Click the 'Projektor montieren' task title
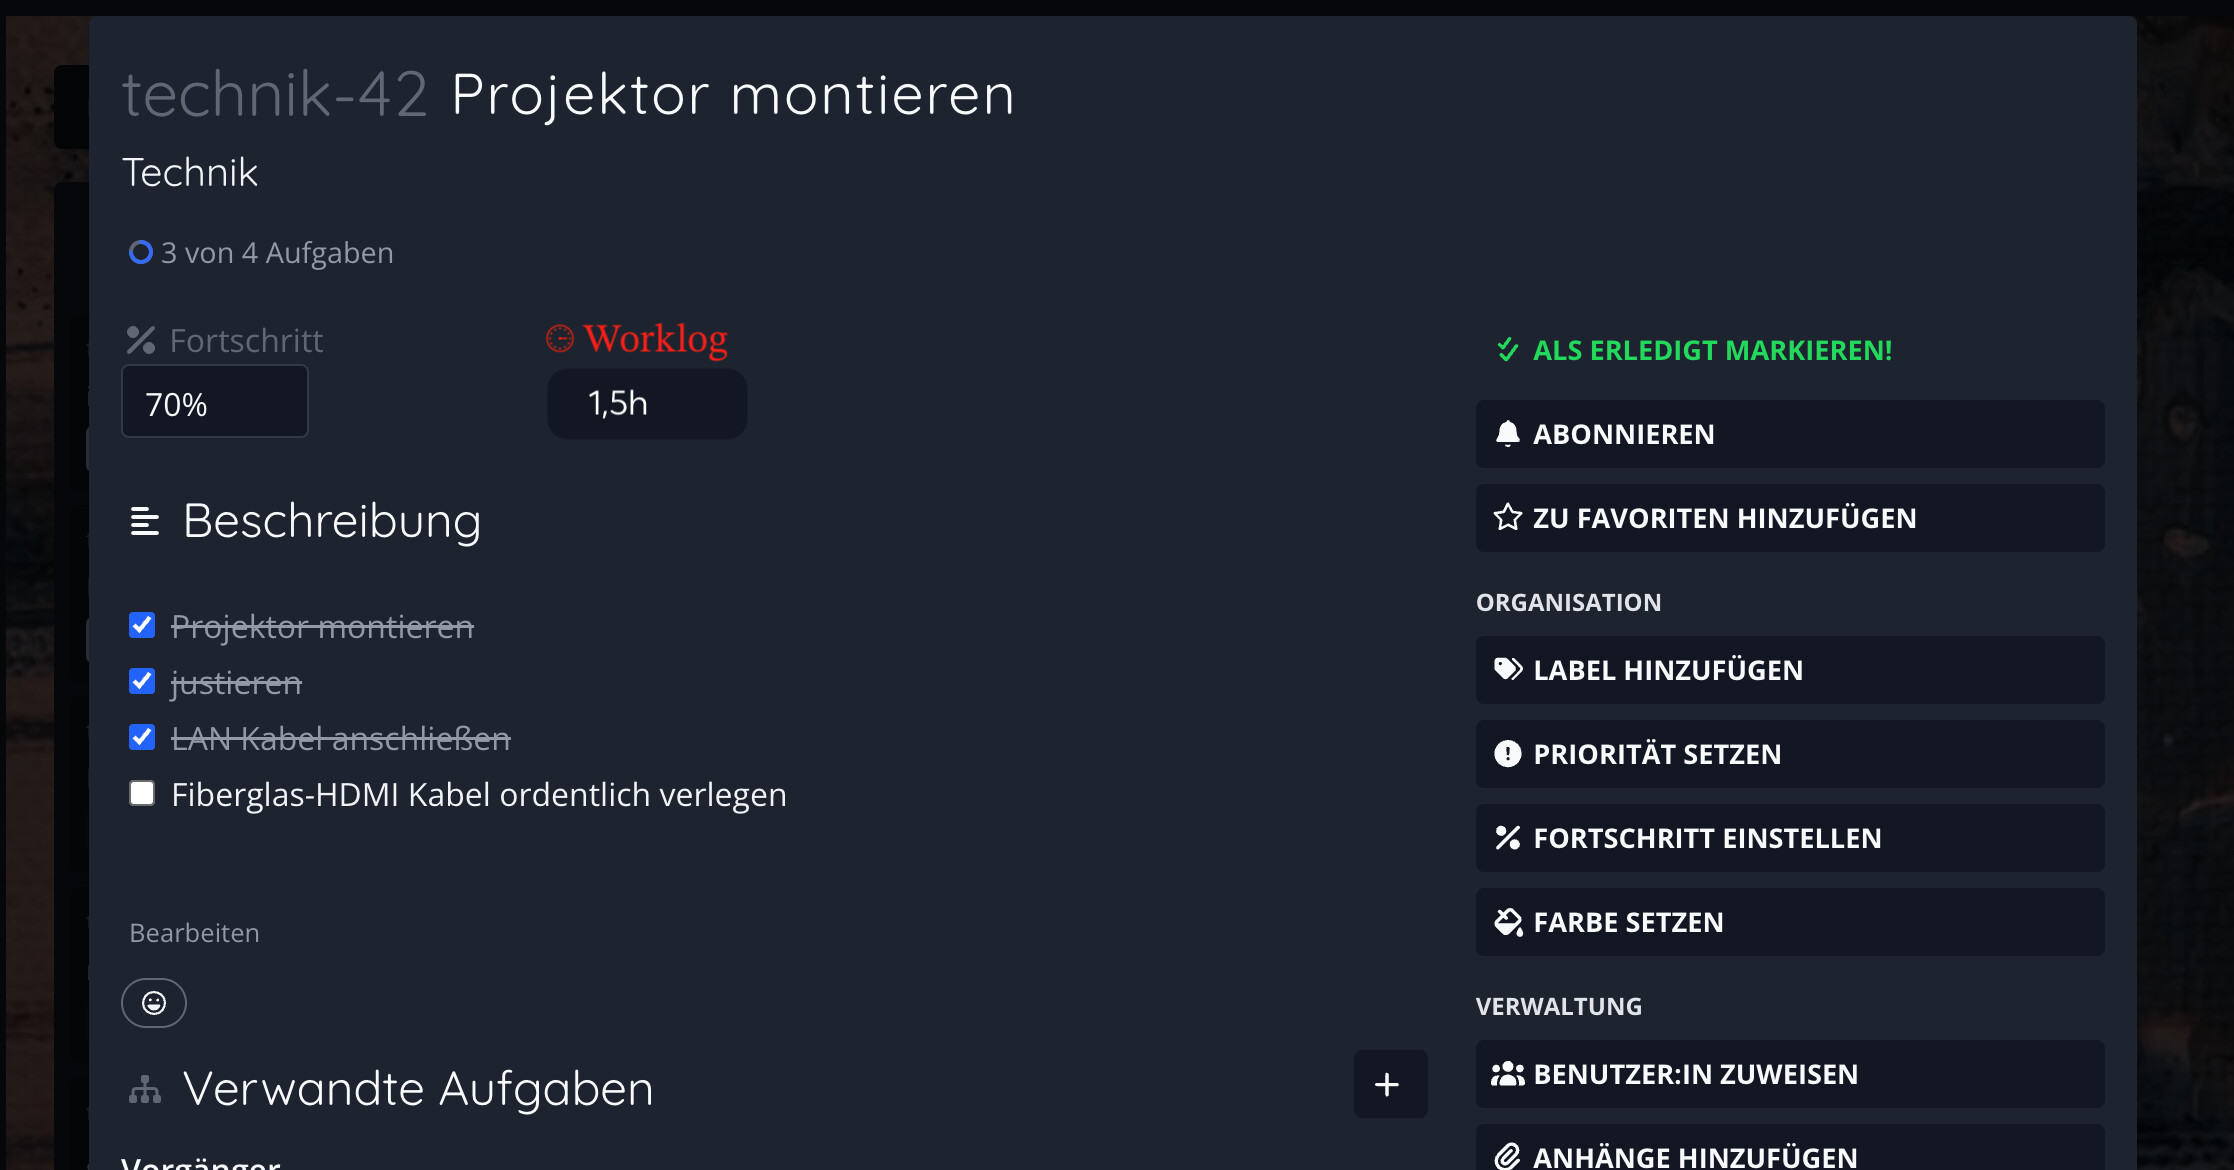The width and height of the screenshot is (2234, 1170). 732,95
